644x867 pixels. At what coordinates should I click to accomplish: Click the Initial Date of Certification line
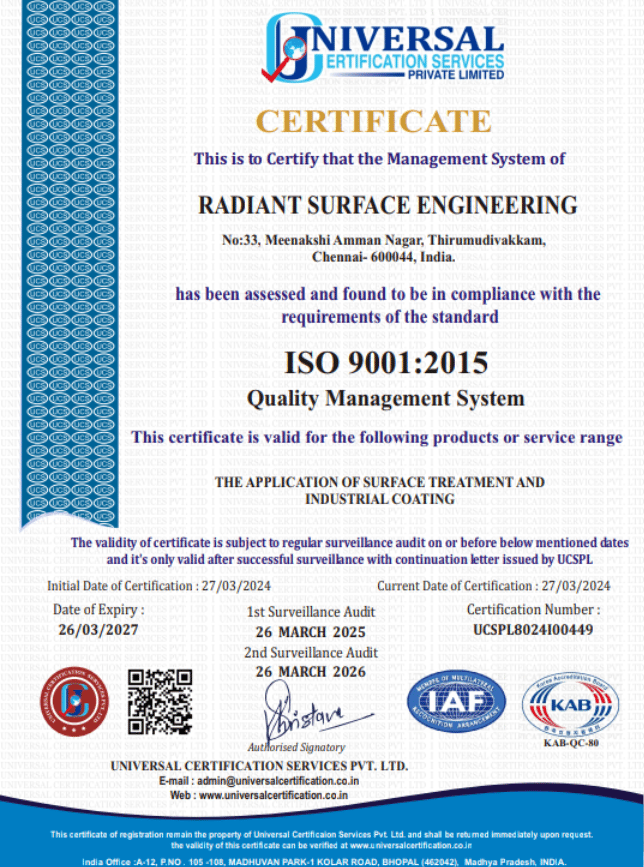[159, 586]
